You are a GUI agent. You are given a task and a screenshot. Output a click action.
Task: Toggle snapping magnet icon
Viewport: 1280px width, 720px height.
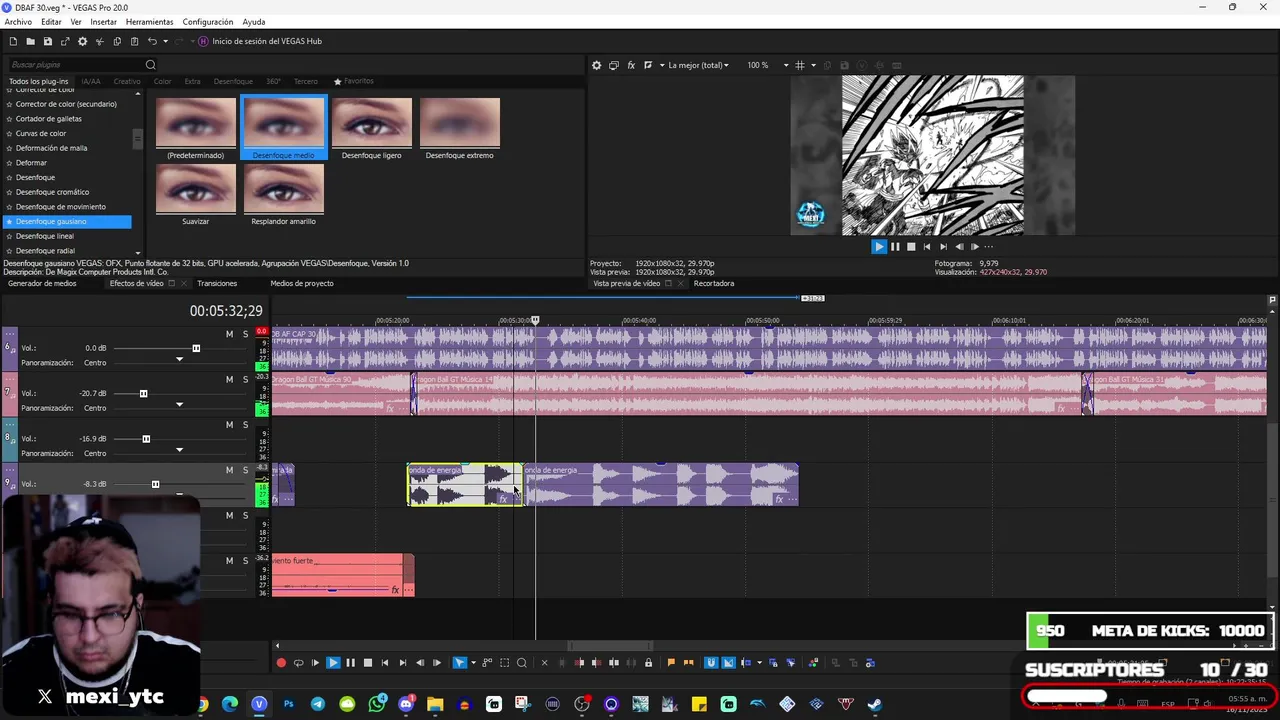coord(710,662)
